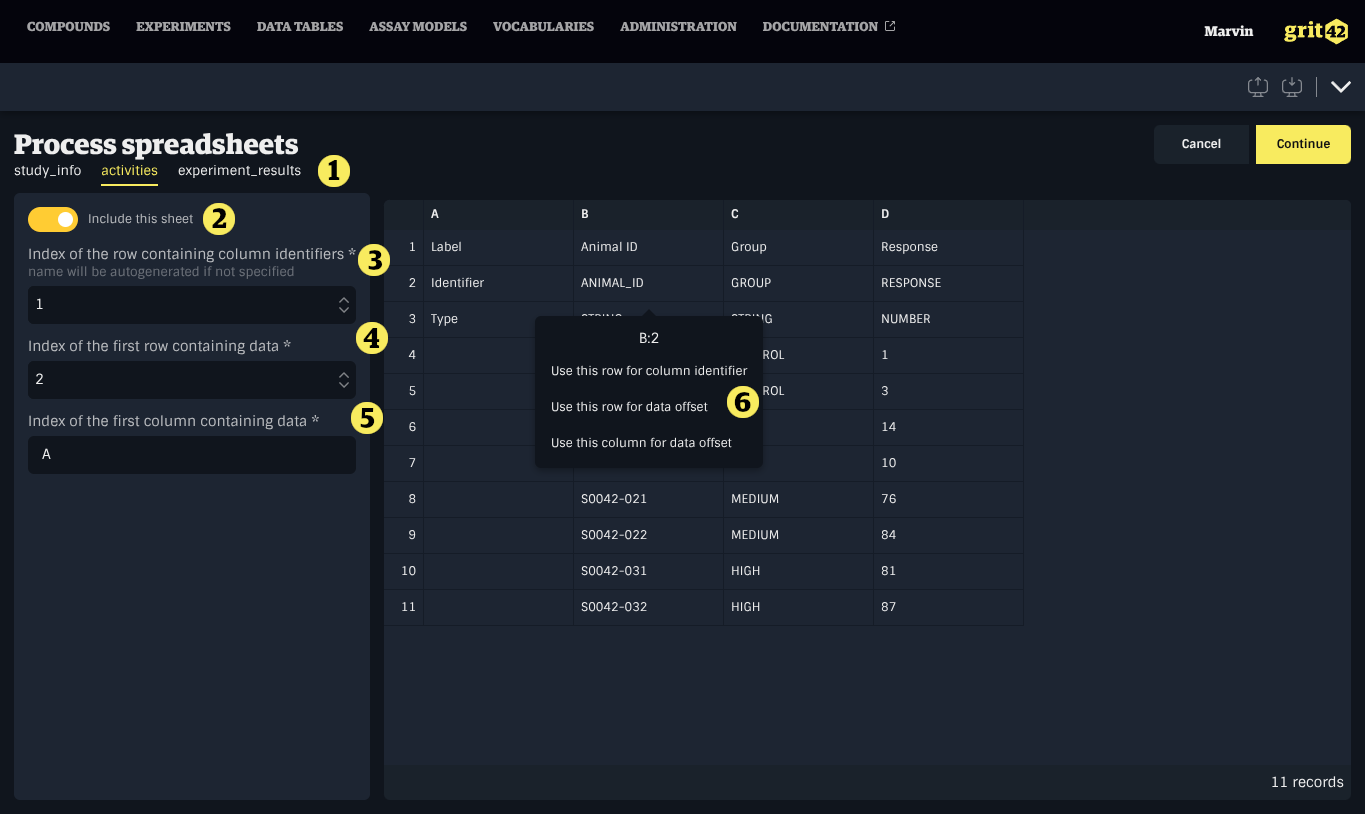
Task: Click the Cancel button
Action: tap(1201, 144)
